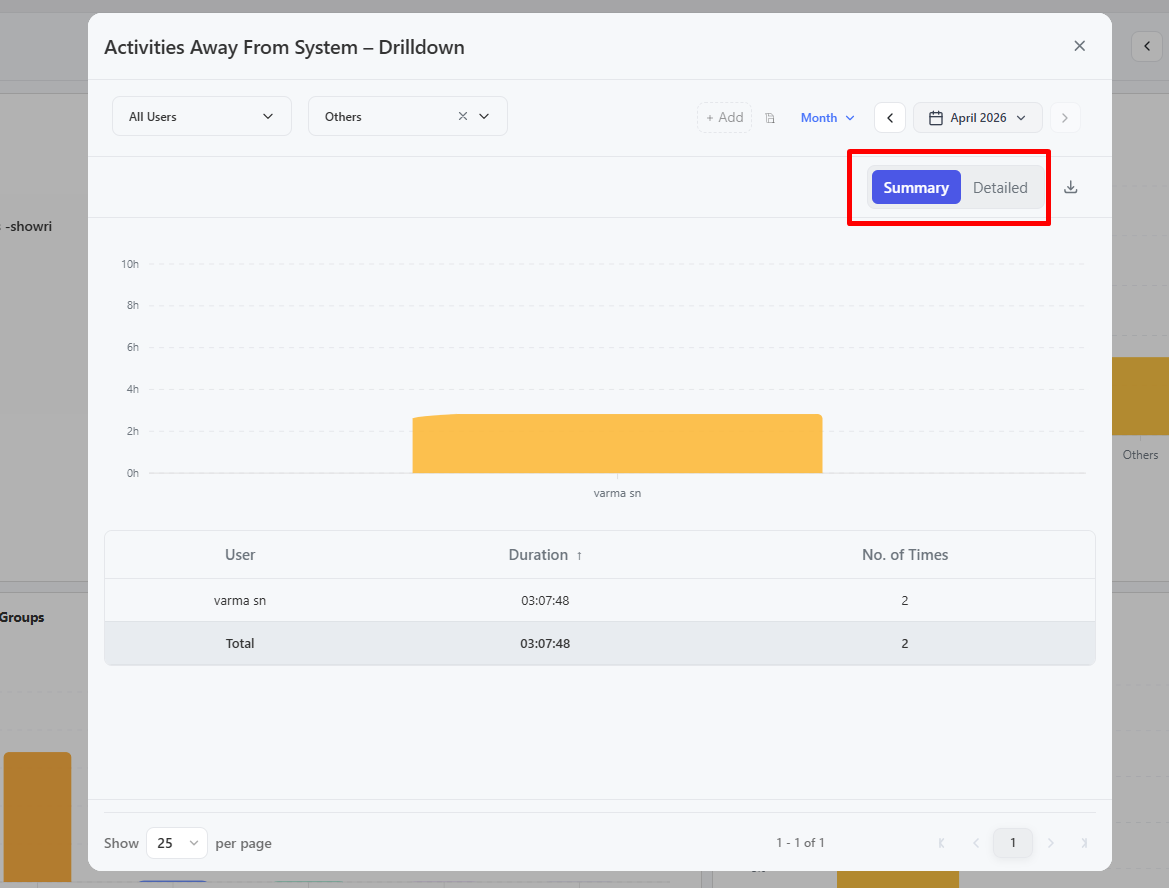Open the 25 per page dropdown
Image resolution: width=1169 pixels, height=888 pixels.
click(177, 843)
